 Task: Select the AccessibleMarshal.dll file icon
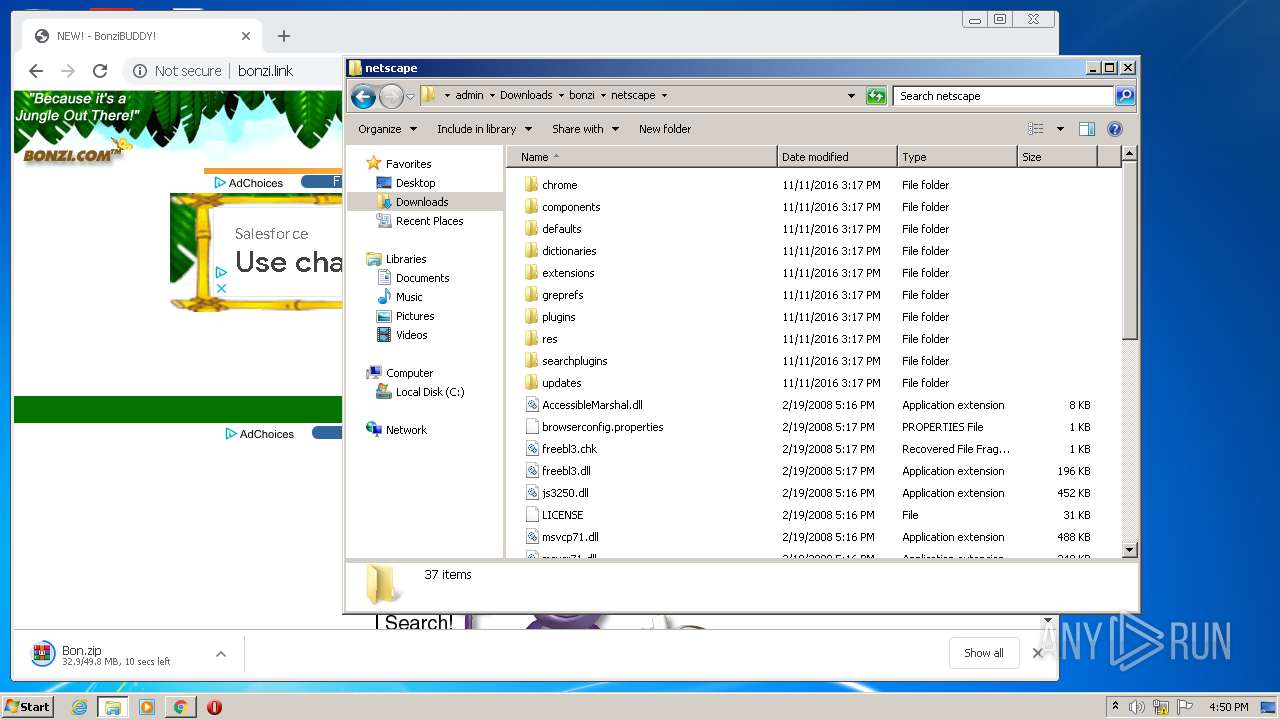click(532, 405)
